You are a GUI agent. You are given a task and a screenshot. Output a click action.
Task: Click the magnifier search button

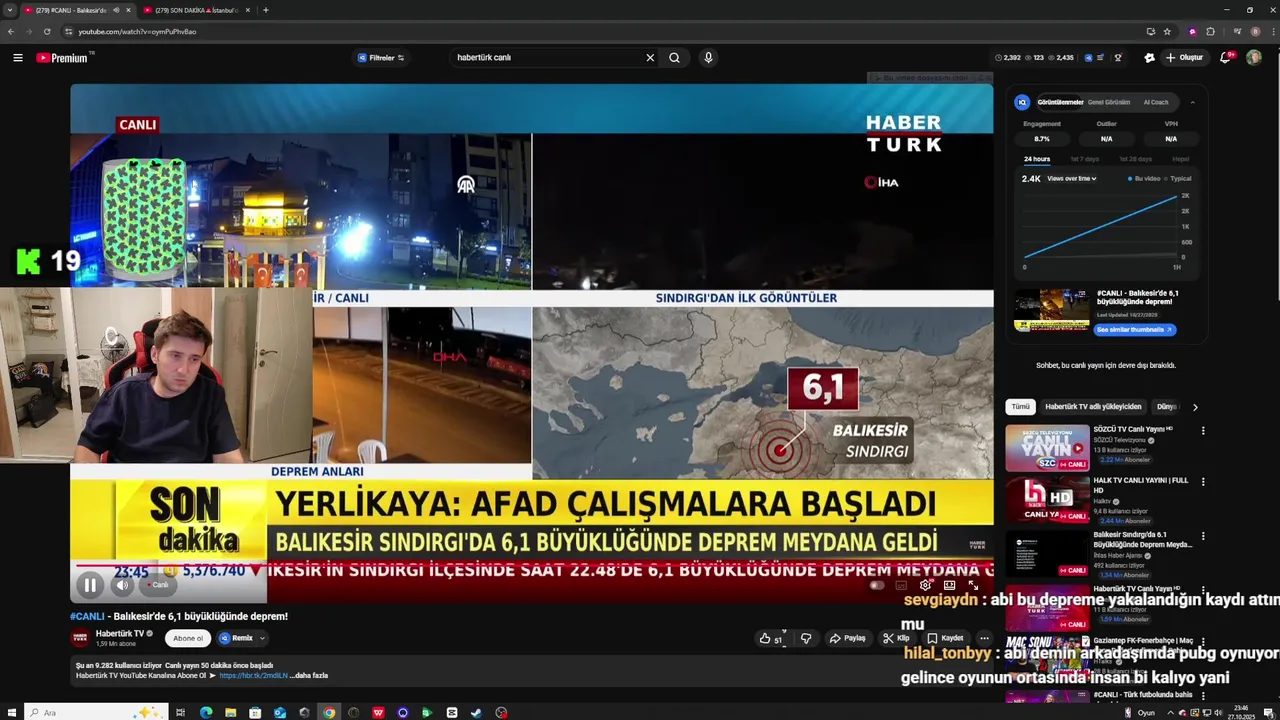(x=675, y=58)
